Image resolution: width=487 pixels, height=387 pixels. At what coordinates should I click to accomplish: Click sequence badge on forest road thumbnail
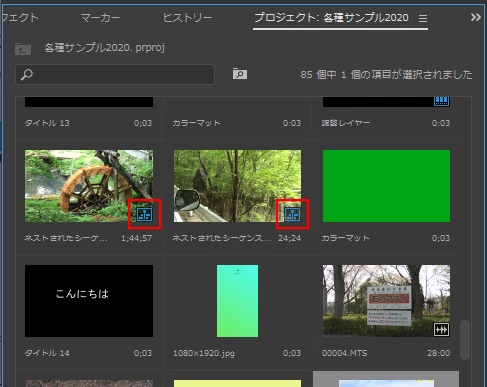[x=292, y=214]
